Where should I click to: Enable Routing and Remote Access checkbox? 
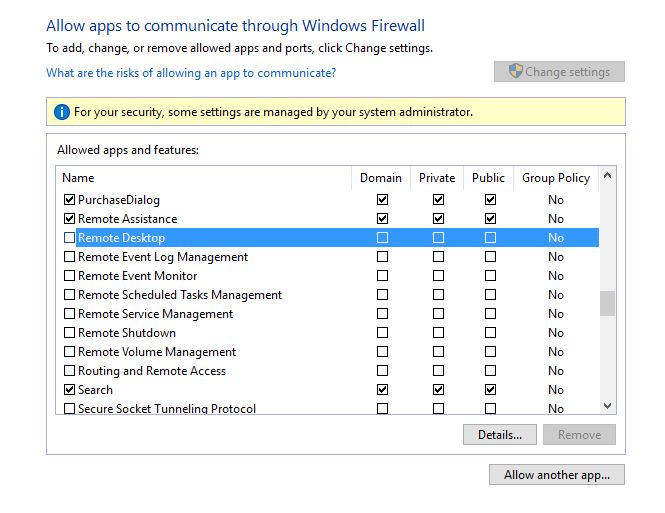tap(69, 371)
